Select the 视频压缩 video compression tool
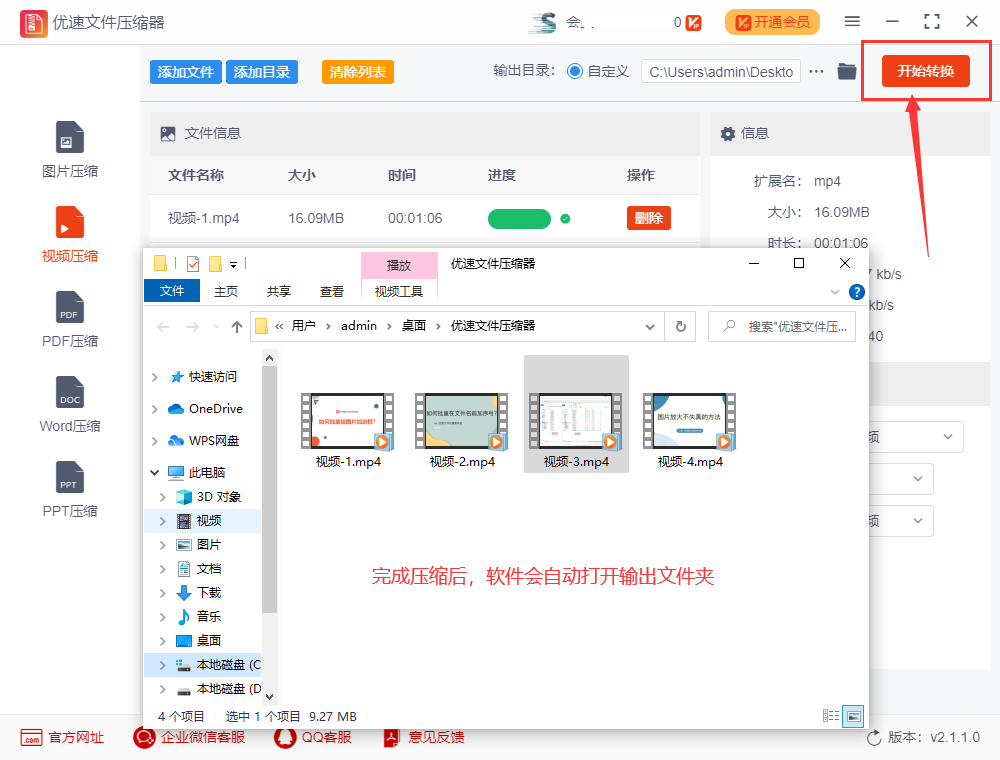The width and height of the screenshot is (1000, 760). pyautogui.click(x=70, y=235)
